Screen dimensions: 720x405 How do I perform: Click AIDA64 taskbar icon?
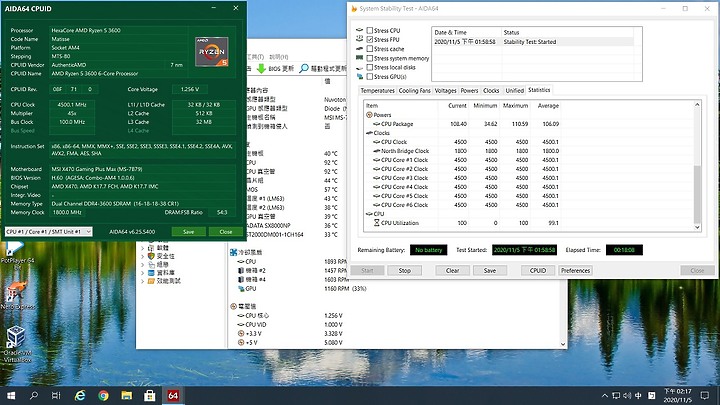coord(173,395)
